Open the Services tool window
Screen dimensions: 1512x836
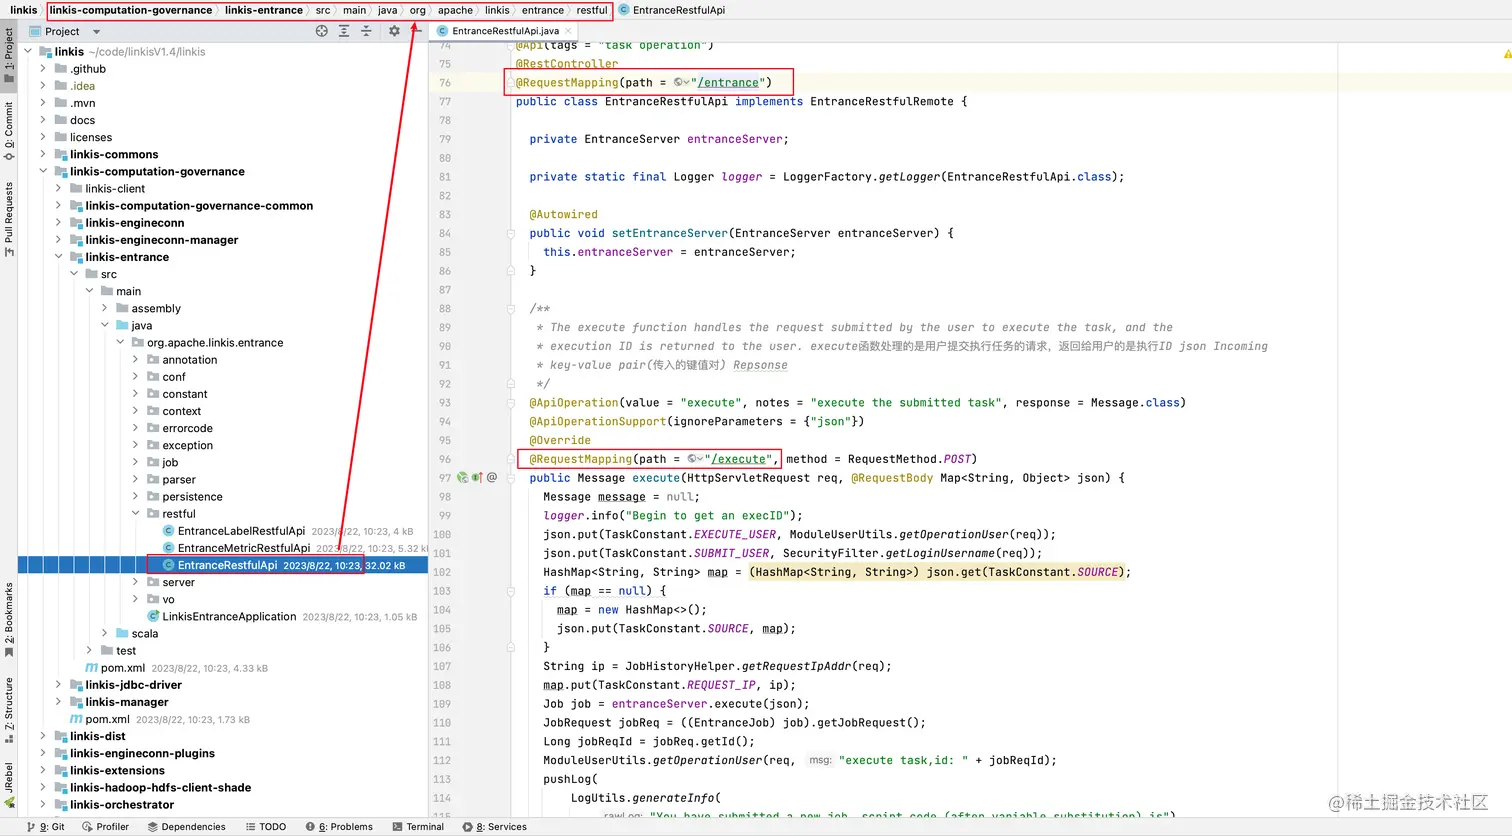point(495,827)
